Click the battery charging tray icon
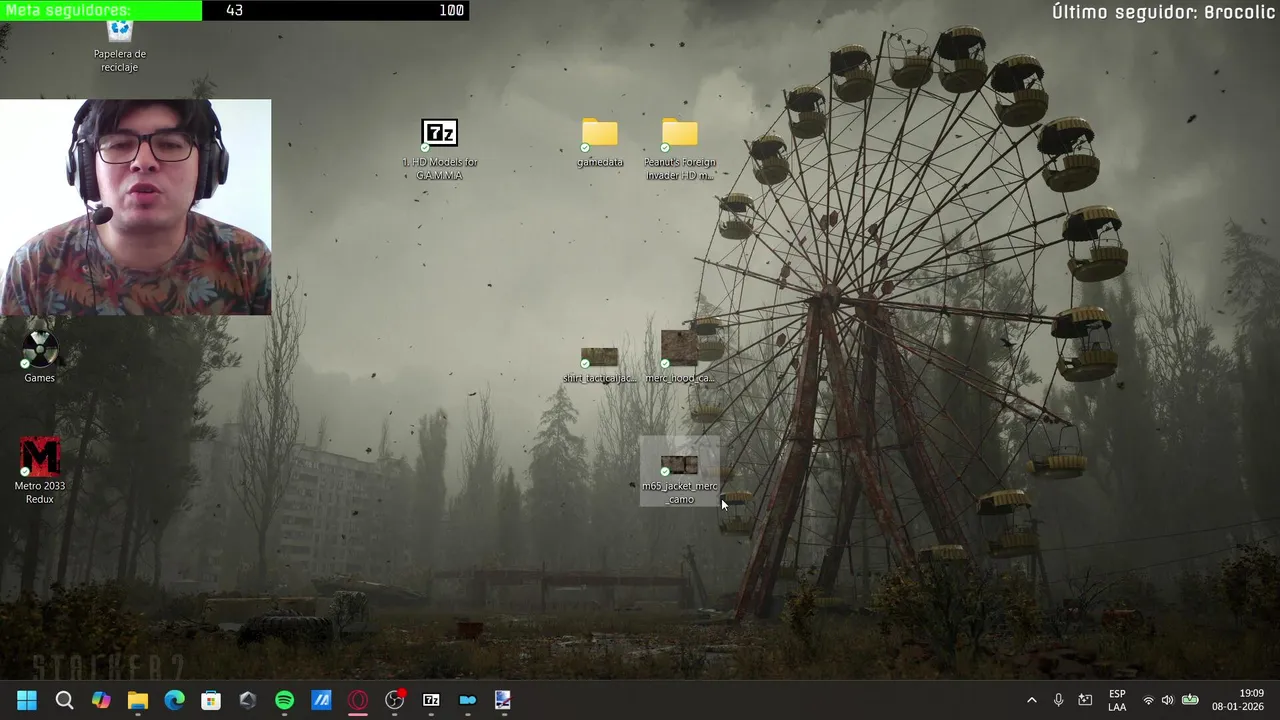The height and width of the screenshot is (720, 1280). [x=1190, y=700]
